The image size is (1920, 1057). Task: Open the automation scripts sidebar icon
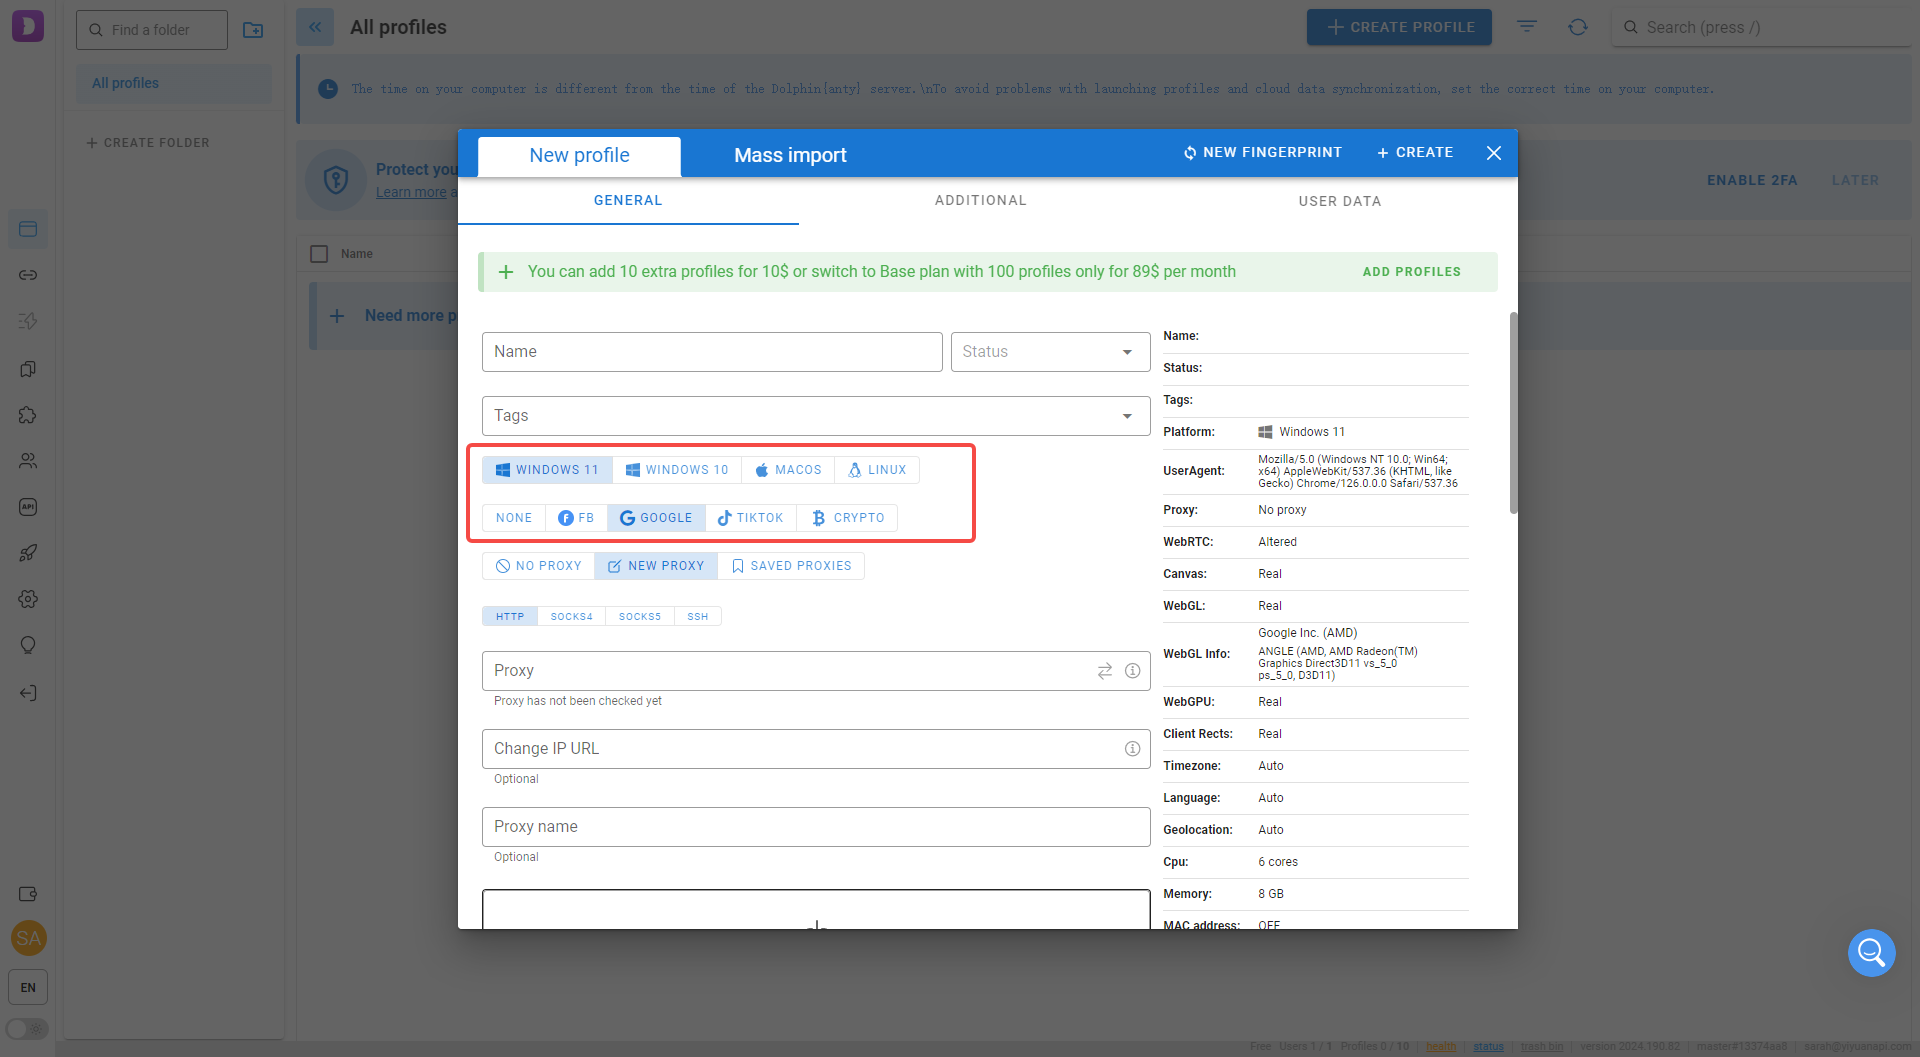pos(28,321)
